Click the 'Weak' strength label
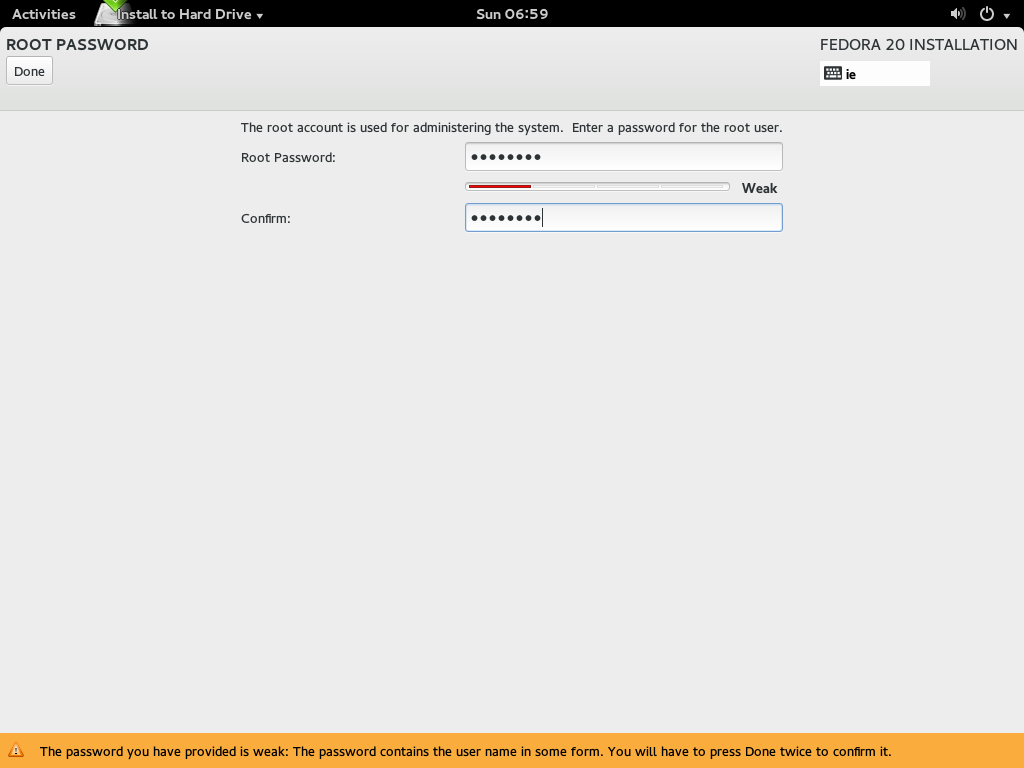The image size is (1024, 768). 760,188
